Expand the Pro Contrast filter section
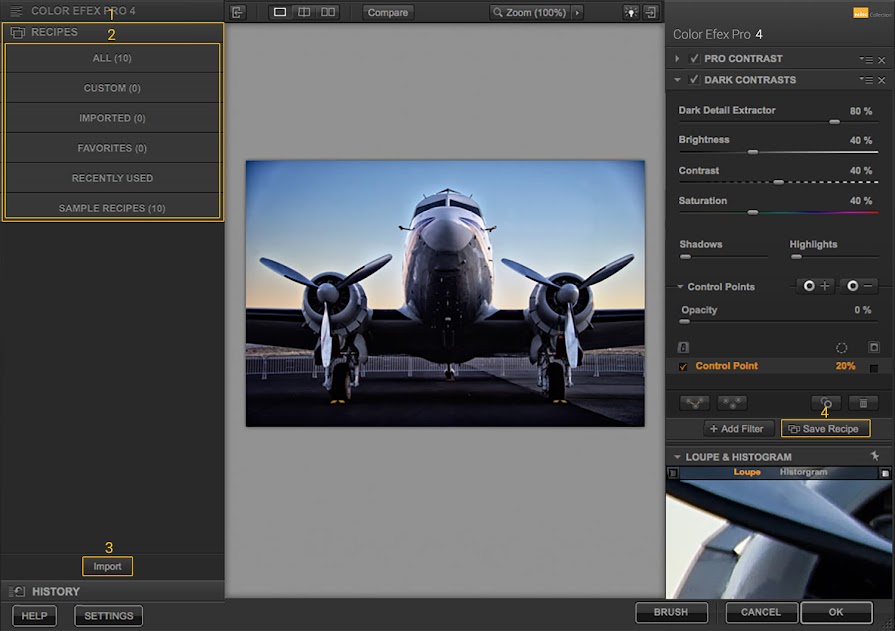 click(x=678, y=59)
